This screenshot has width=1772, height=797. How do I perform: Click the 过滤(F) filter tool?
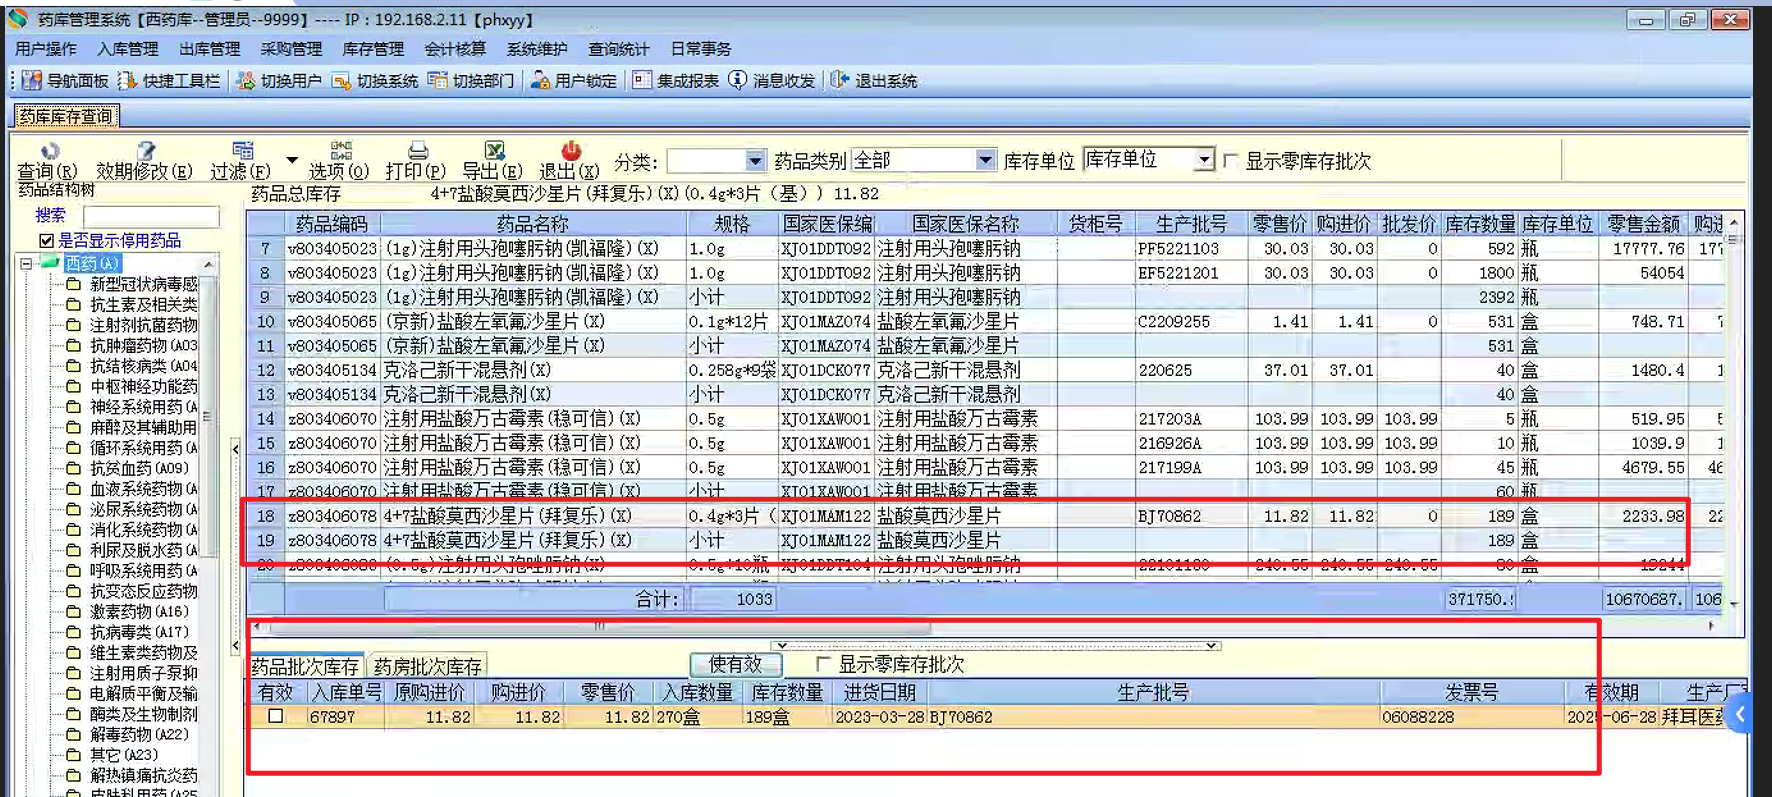(x=240, y=161)
